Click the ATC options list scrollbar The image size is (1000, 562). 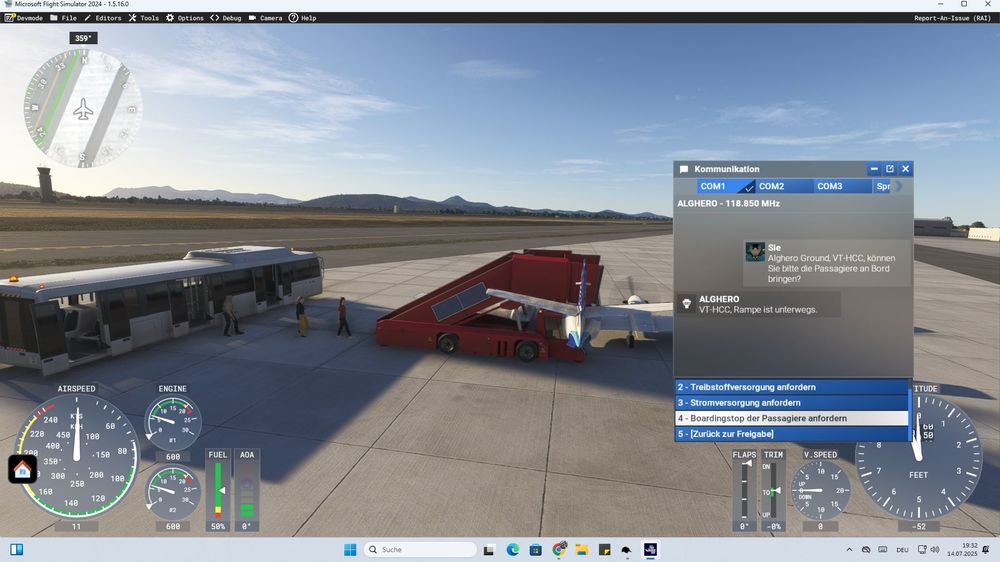[x=910, y=410]
